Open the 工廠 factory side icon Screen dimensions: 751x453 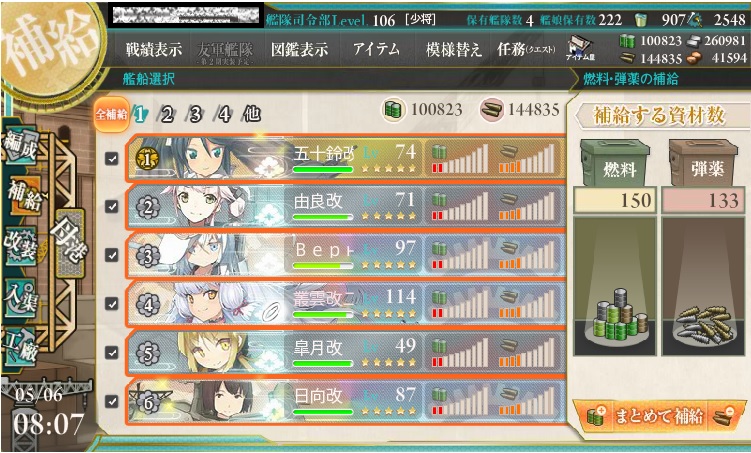(20, 347)
